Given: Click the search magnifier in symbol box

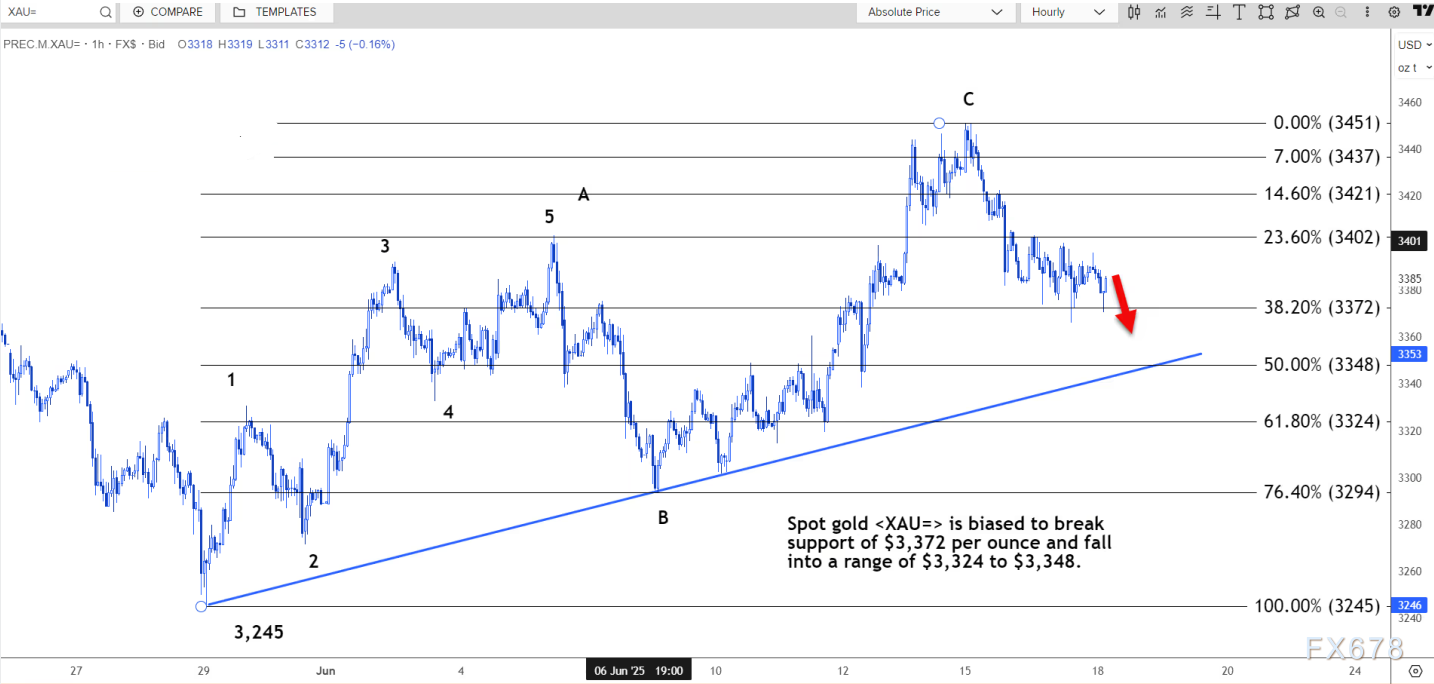Looking at the screenshot, I should point(106,12).
